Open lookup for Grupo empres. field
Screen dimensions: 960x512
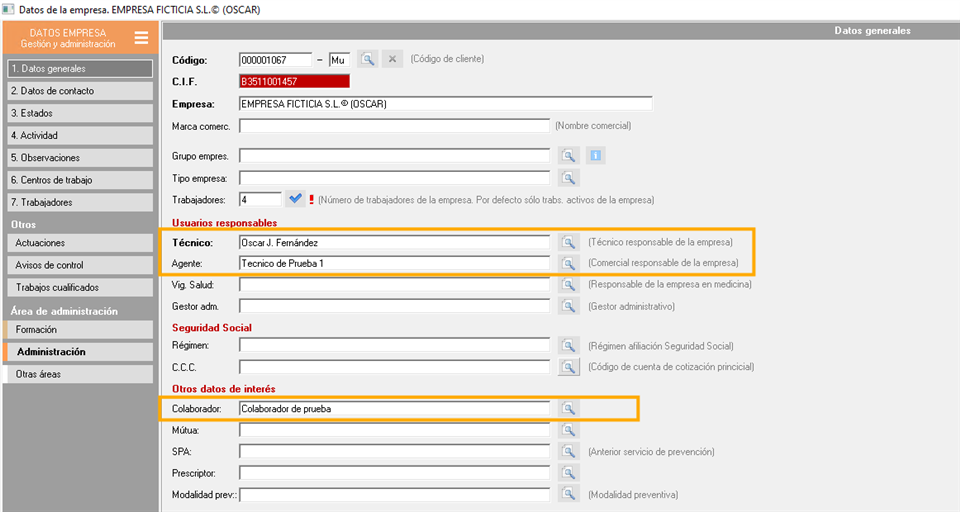click(x=569, y=156)
